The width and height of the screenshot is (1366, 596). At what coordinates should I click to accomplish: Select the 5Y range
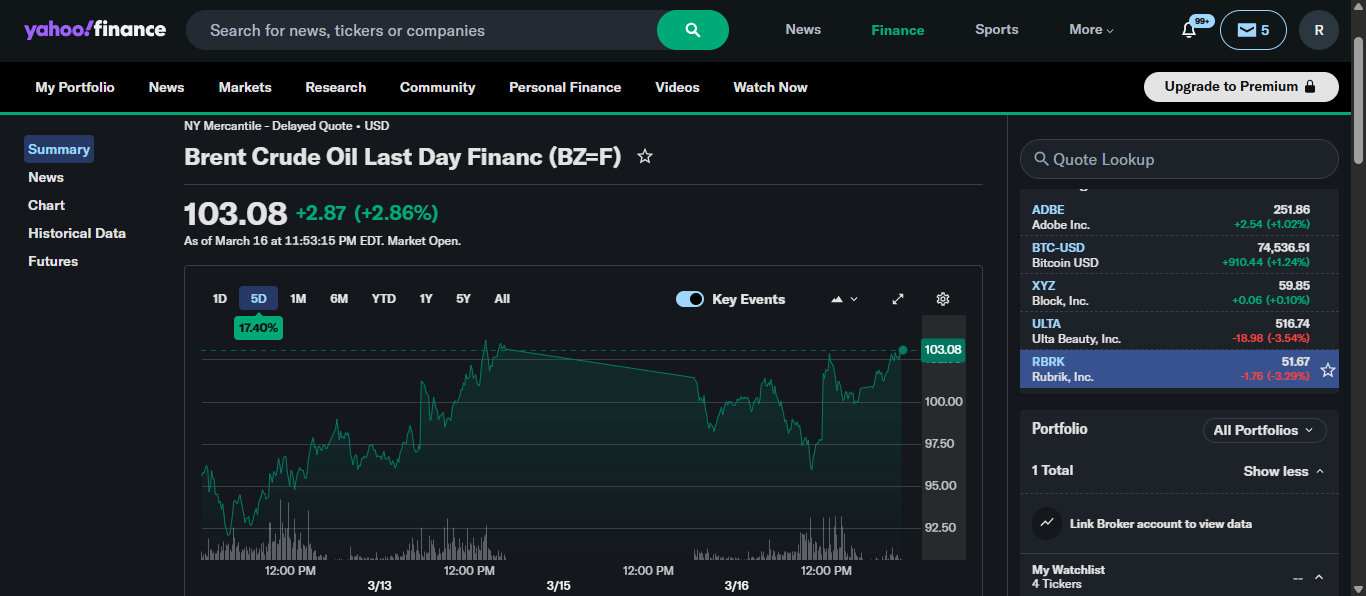click(463, 298)
